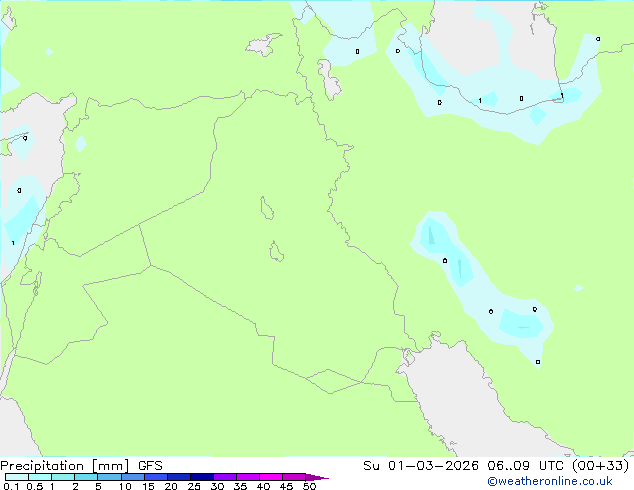Image resolution: width=634 pixels, height=490 pixels.
Task: Click the 'Precipitation [mm]' legend title
Action: pyautogui.click(x=64, y=466)
